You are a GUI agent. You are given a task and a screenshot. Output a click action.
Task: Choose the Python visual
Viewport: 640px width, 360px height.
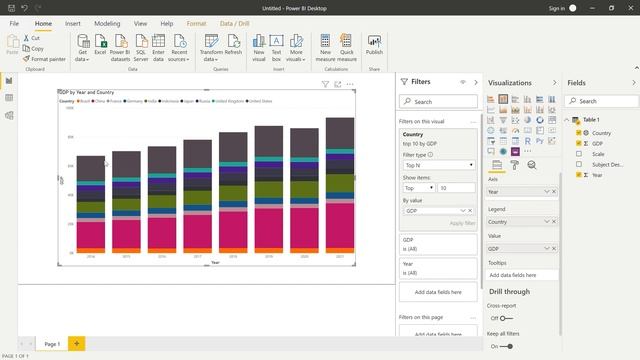[x=540, y=141]
